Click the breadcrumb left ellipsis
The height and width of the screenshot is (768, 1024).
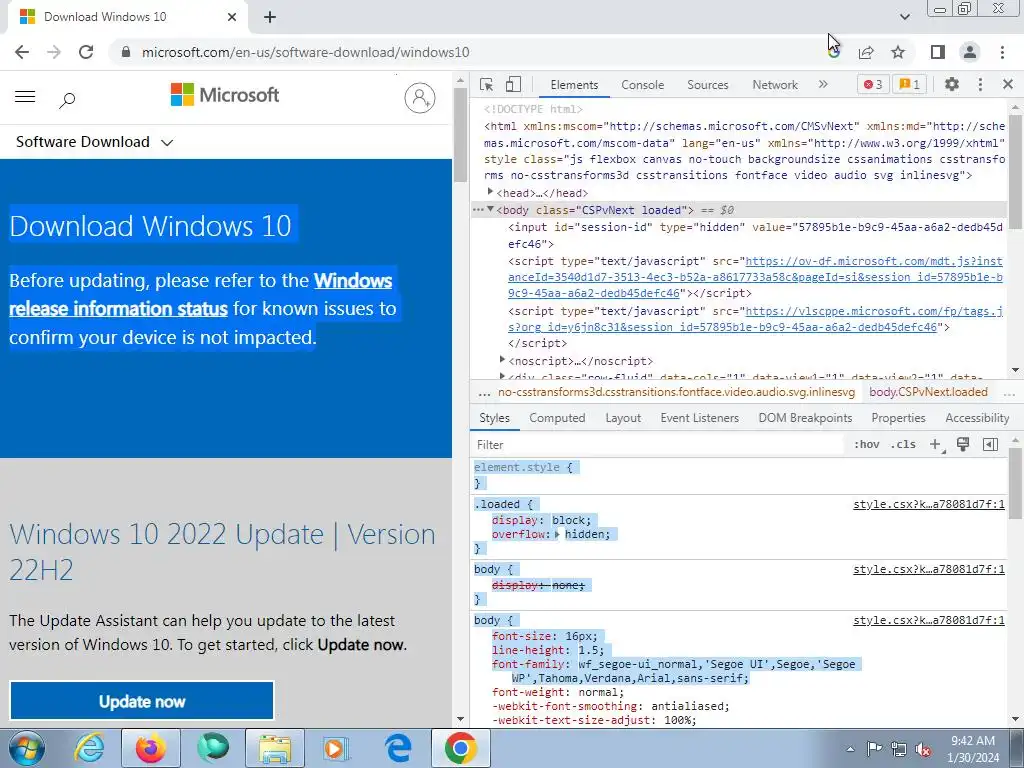484,392
